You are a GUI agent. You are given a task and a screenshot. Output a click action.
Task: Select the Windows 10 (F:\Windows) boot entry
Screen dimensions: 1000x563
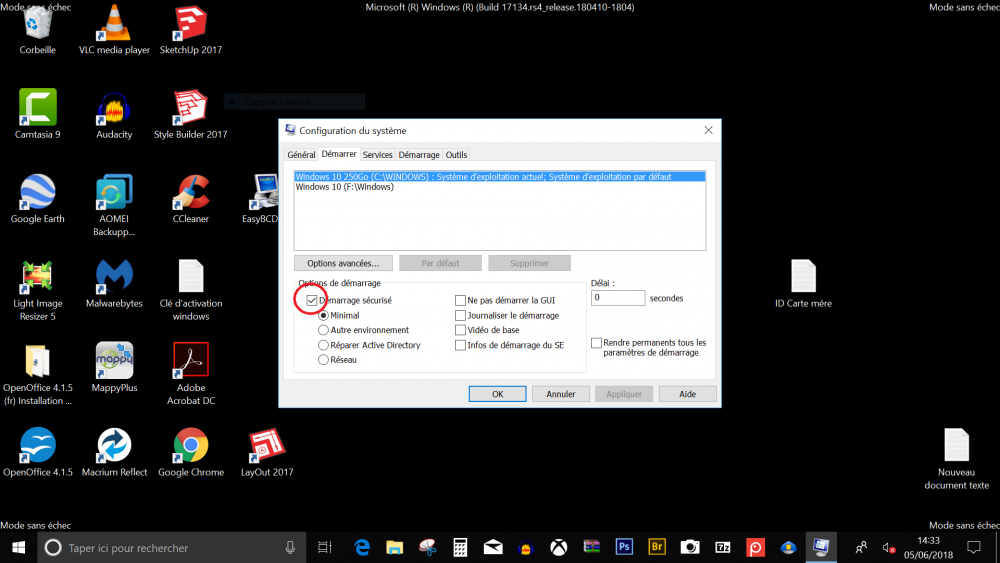[x=345, y=187]
